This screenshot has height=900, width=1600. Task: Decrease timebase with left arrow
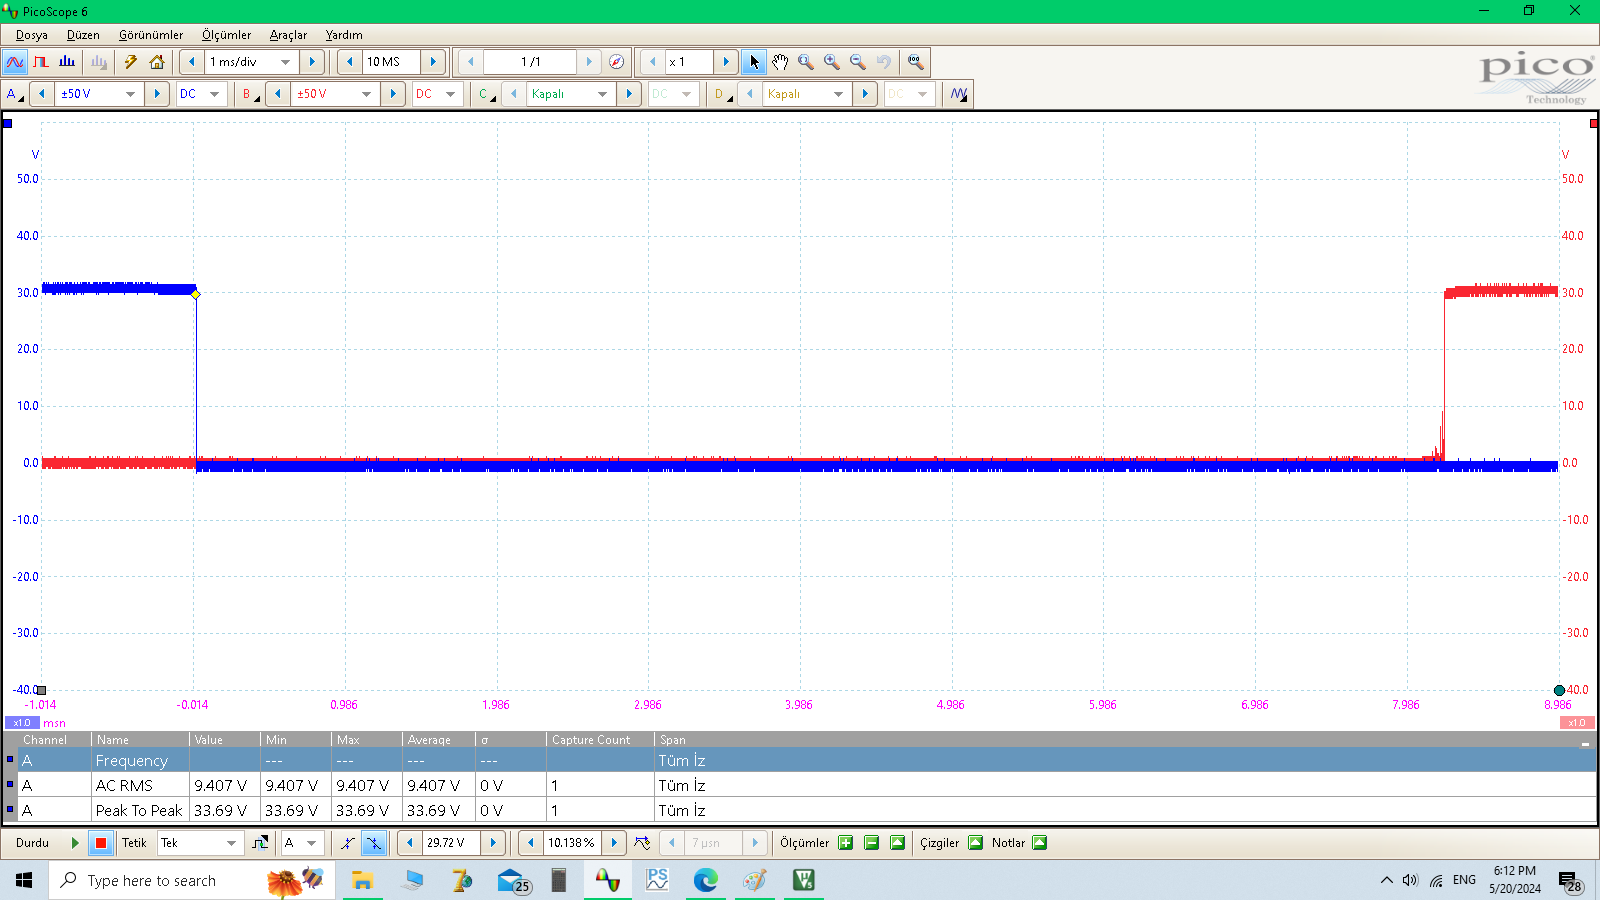[192, 62]
